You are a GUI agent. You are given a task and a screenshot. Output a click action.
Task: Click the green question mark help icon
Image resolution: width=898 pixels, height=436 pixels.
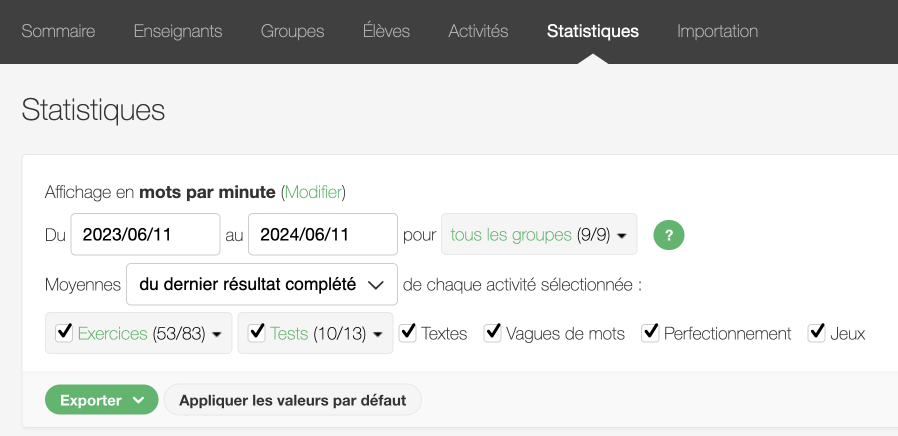click(669, 235)
